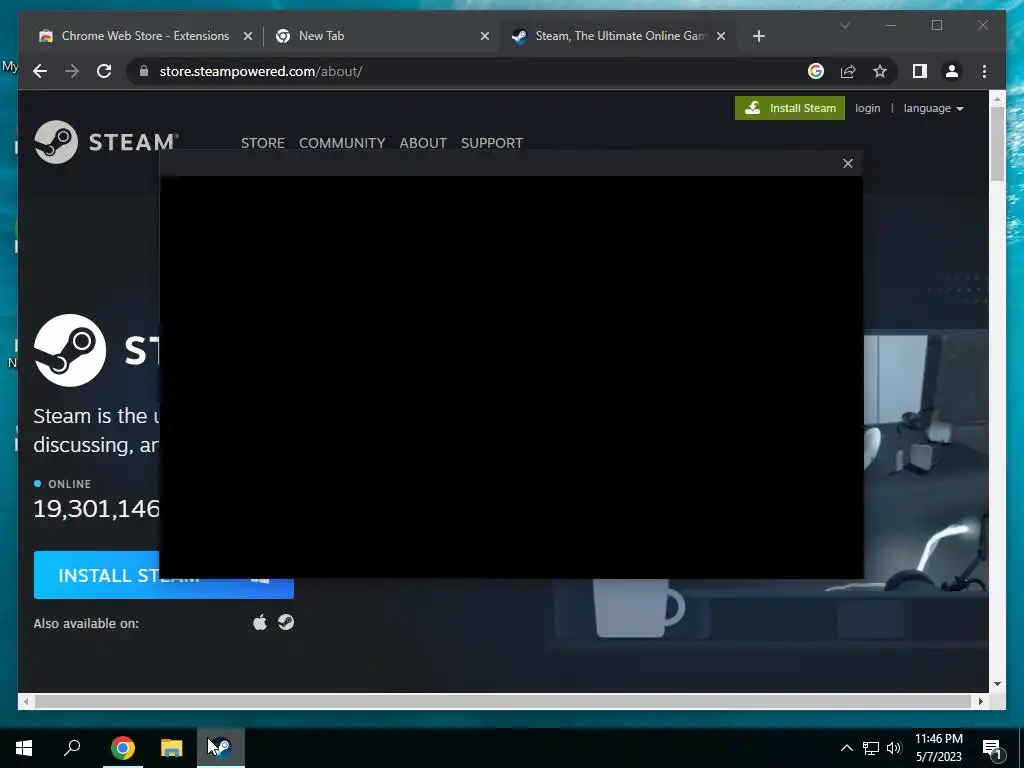Open the SUPPORT menu item
This screenshot has width=1024, height=768.
point(492,143)
